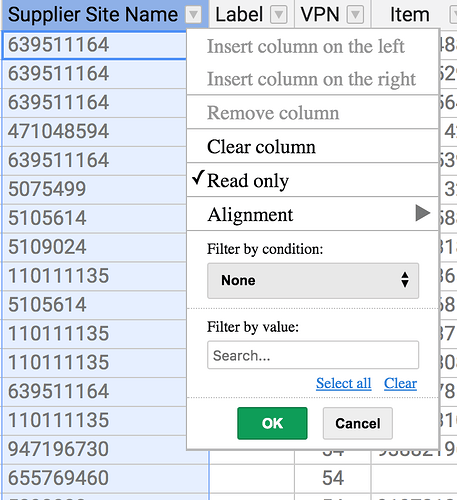
Task: Open the Label column dropdown arrow
Action: click(x=279, y=15)
